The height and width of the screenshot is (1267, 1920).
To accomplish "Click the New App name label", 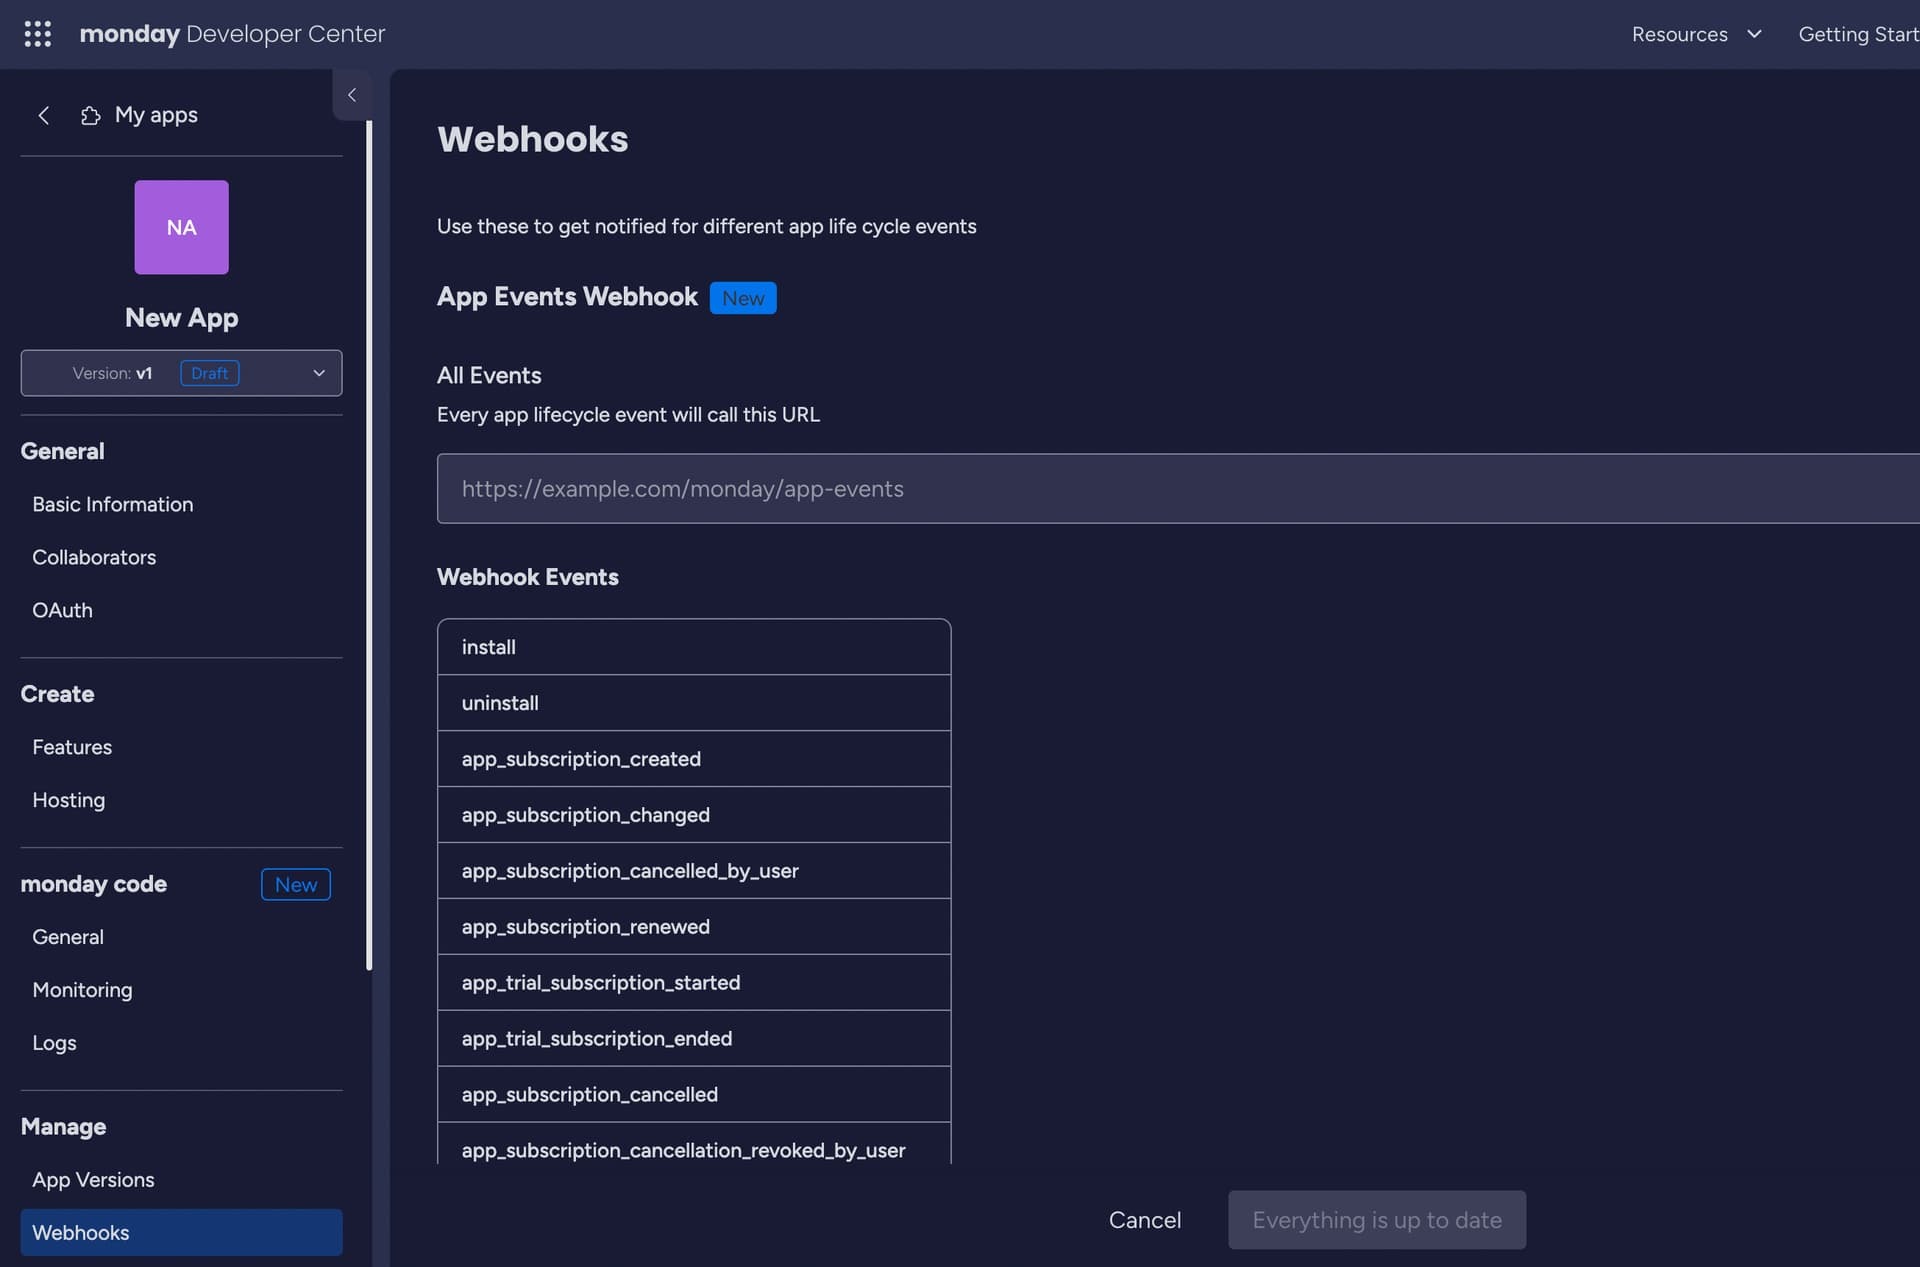I will [181, 318].
